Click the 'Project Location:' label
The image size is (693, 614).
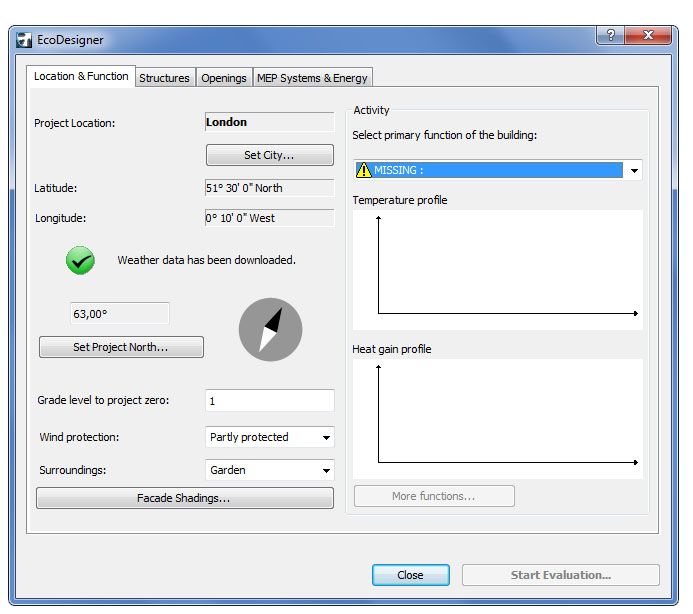74,123
